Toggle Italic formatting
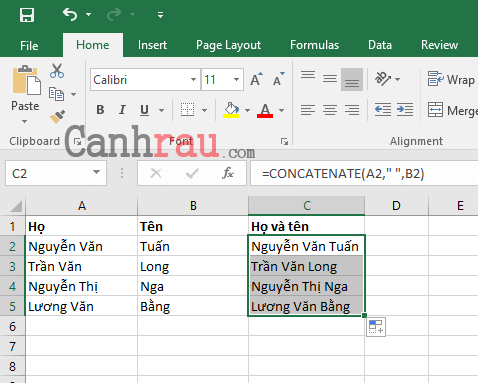478x383 pixels. coord(122,110)
